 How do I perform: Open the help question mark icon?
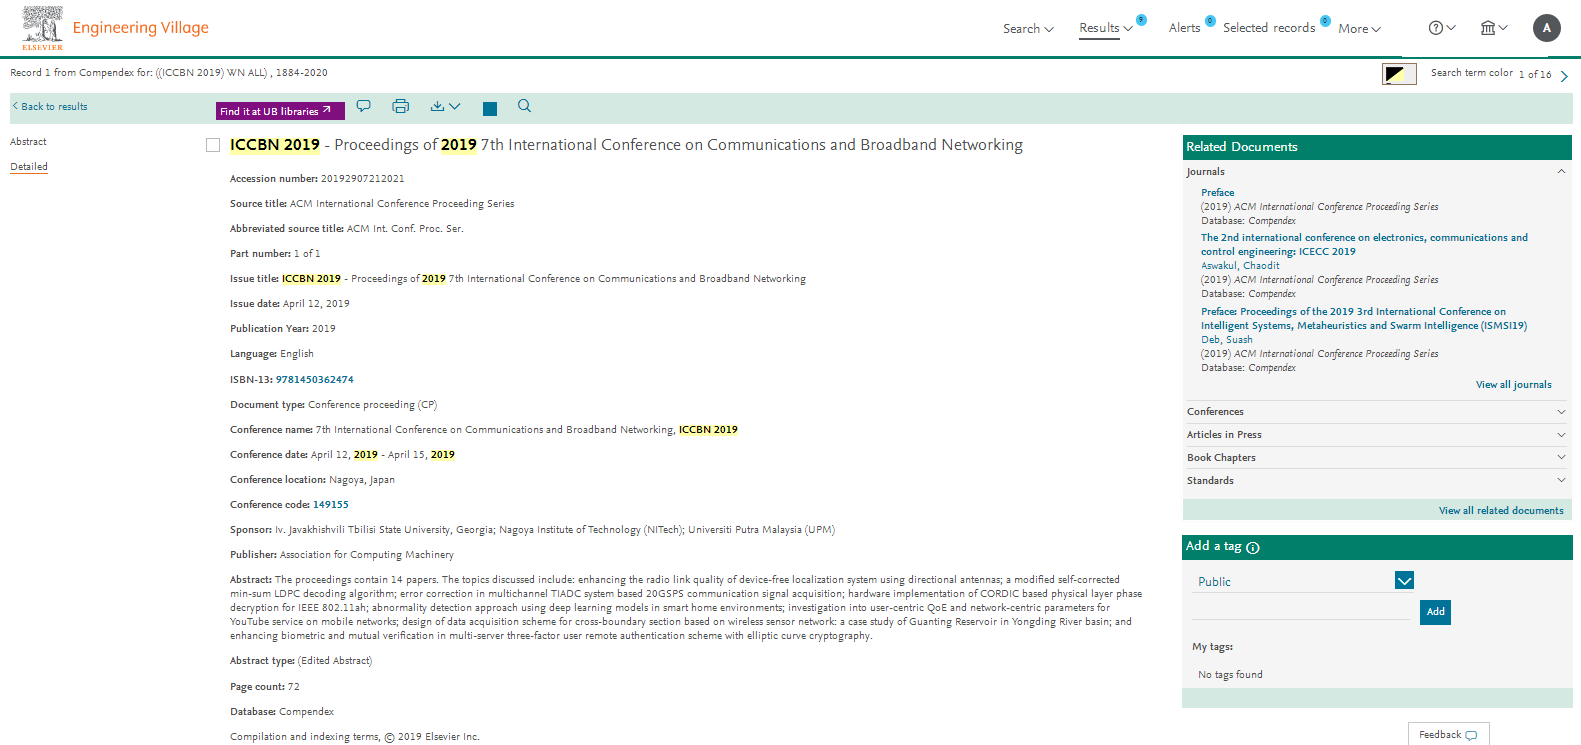(1436, 28)
